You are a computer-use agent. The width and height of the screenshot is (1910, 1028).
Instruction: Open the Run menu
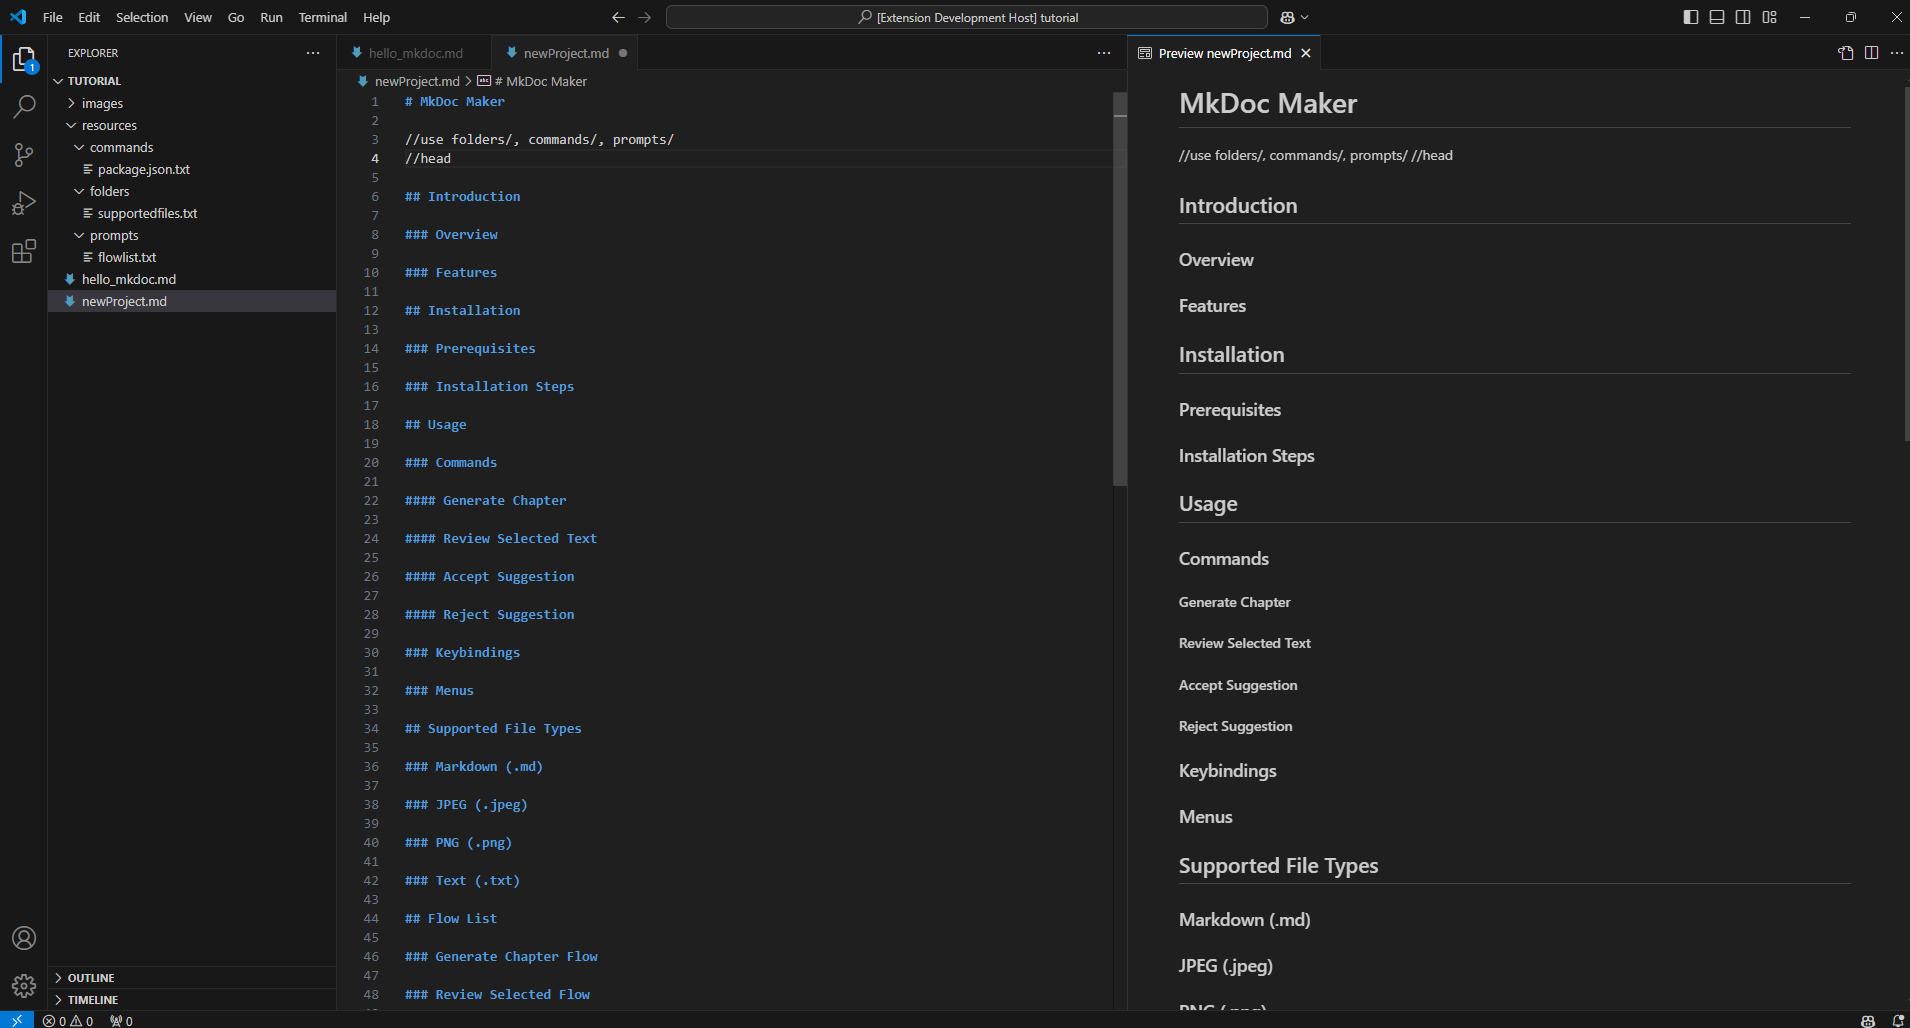click(x=271, y=17)
